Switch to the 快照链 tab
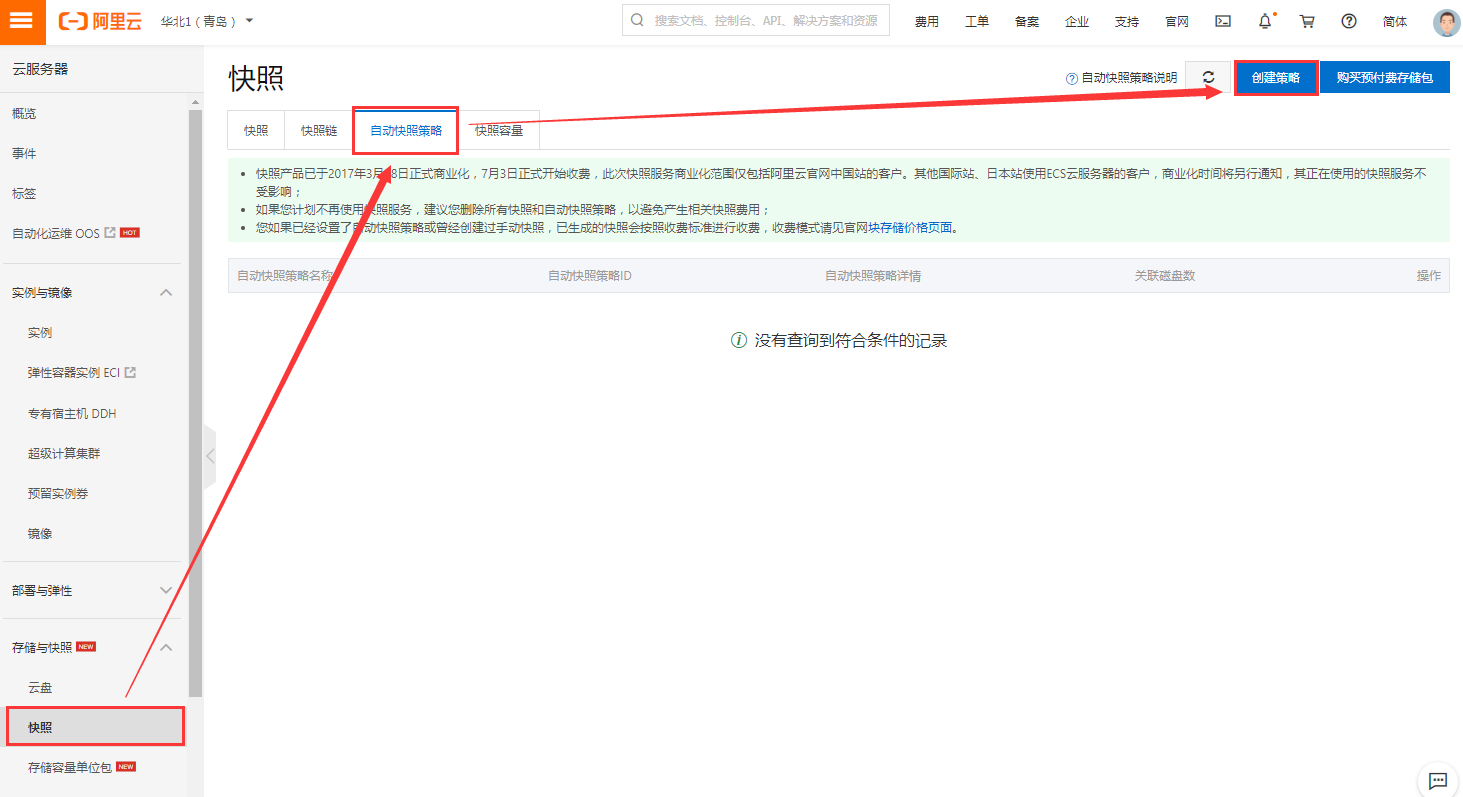The image size is (1463, 797). 319,130
